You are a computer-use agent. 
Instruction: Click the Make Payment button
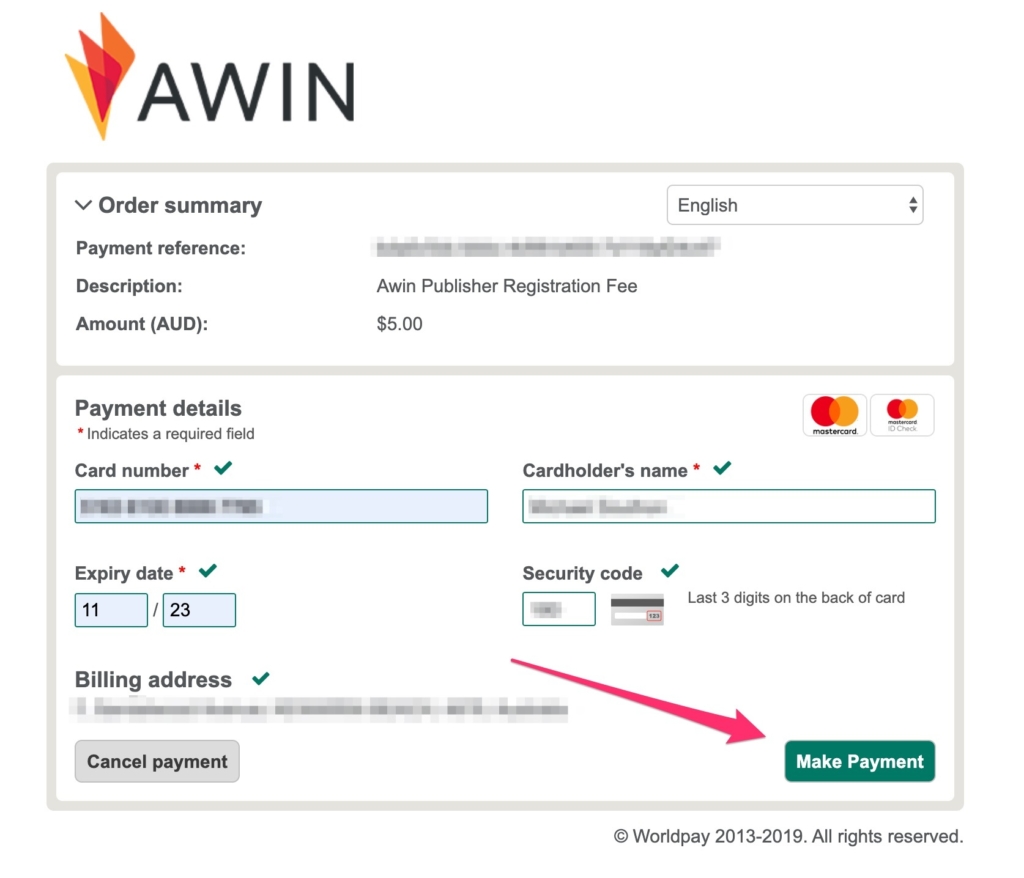(859, 761)
